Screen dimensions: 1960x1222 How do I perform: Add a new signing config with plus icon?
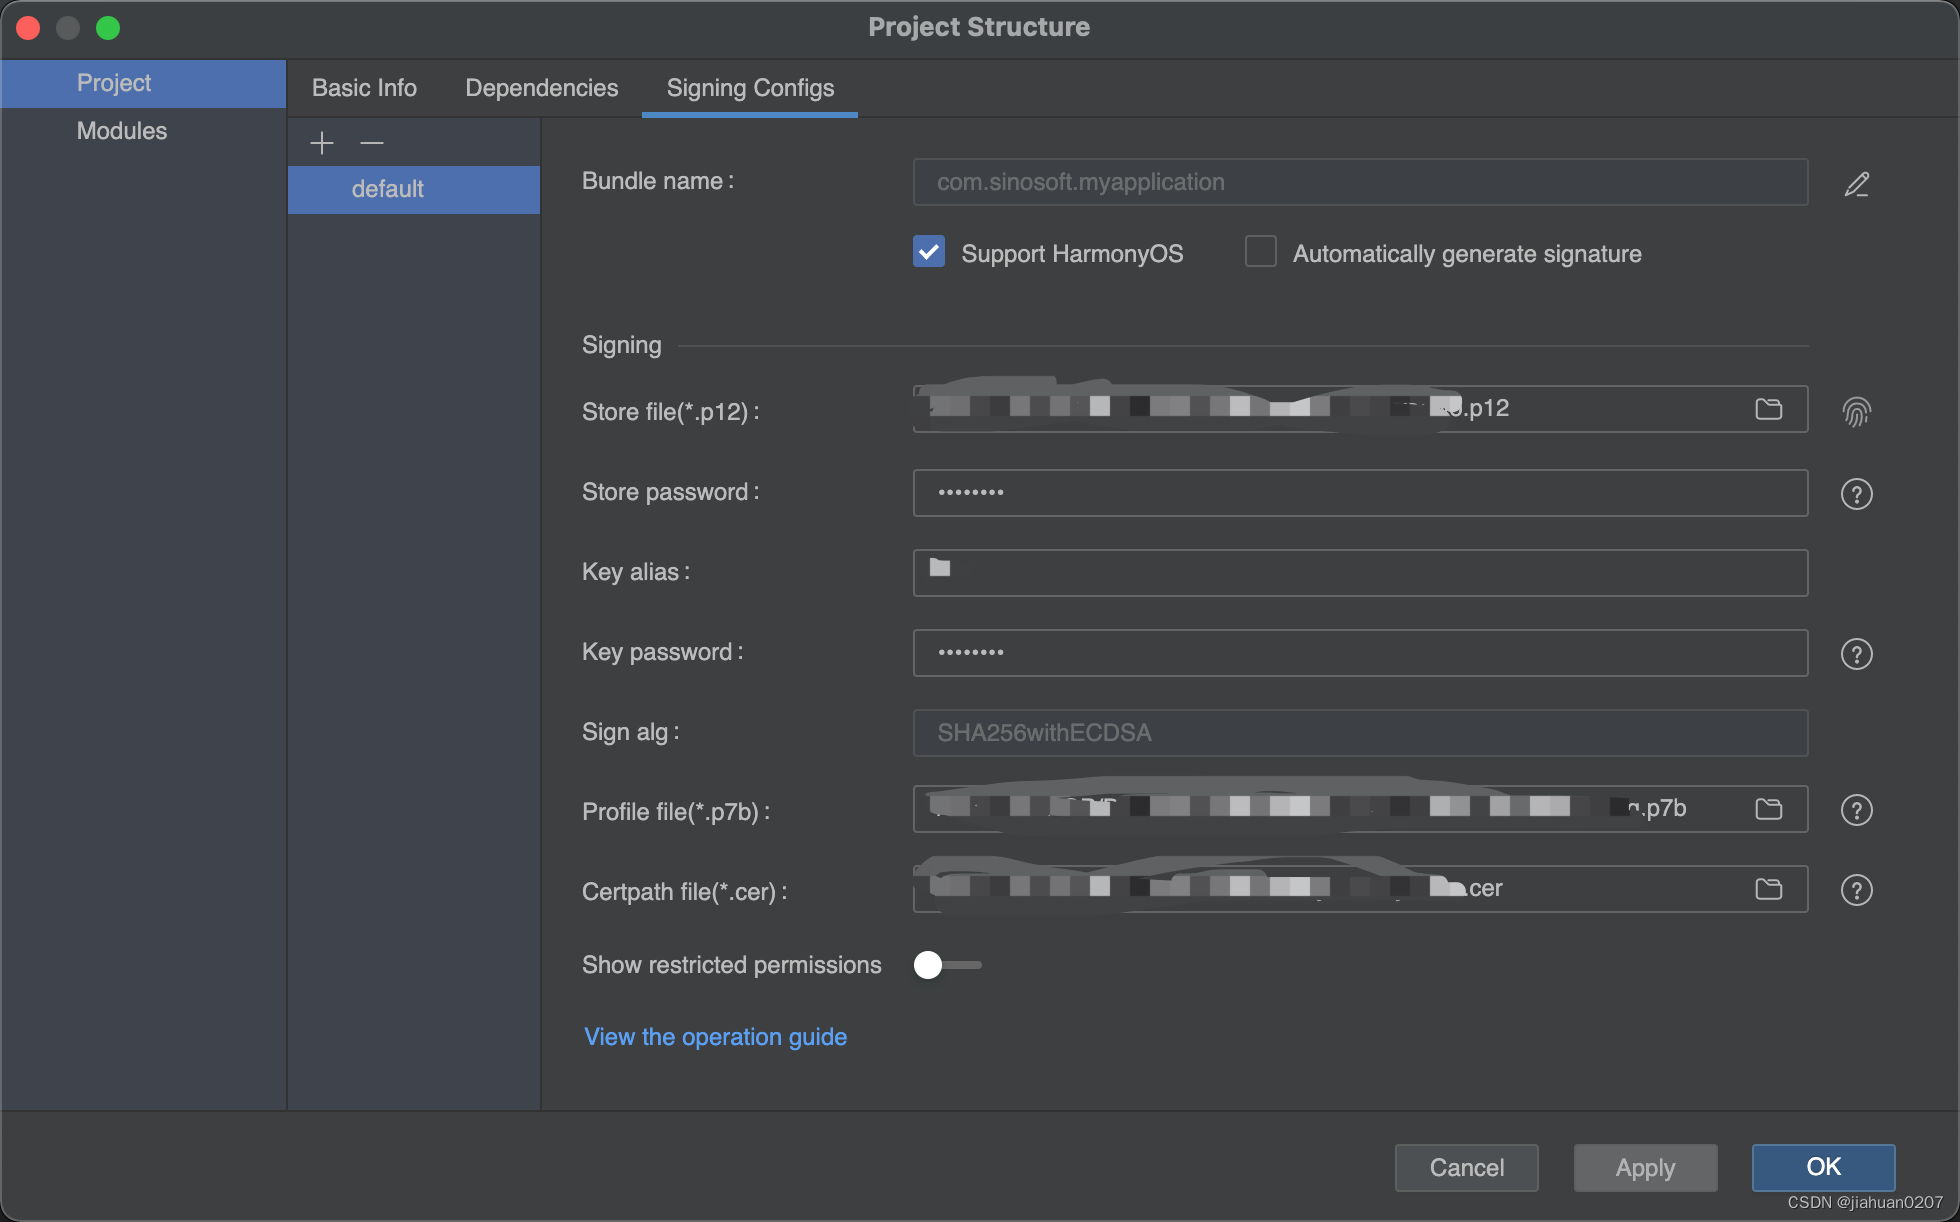pyautogui.click(x=322, y=143)
